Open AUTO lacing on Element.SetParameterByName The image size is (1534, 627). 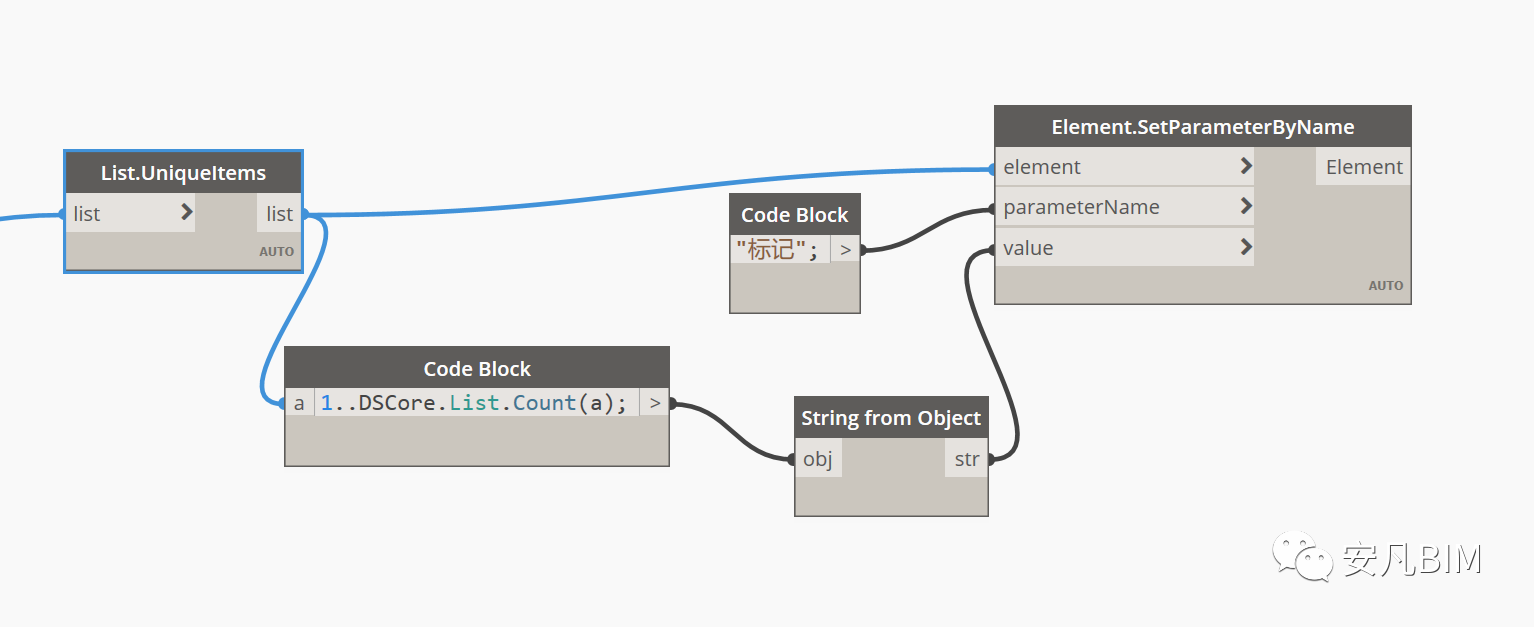[x=1386, y=285]
